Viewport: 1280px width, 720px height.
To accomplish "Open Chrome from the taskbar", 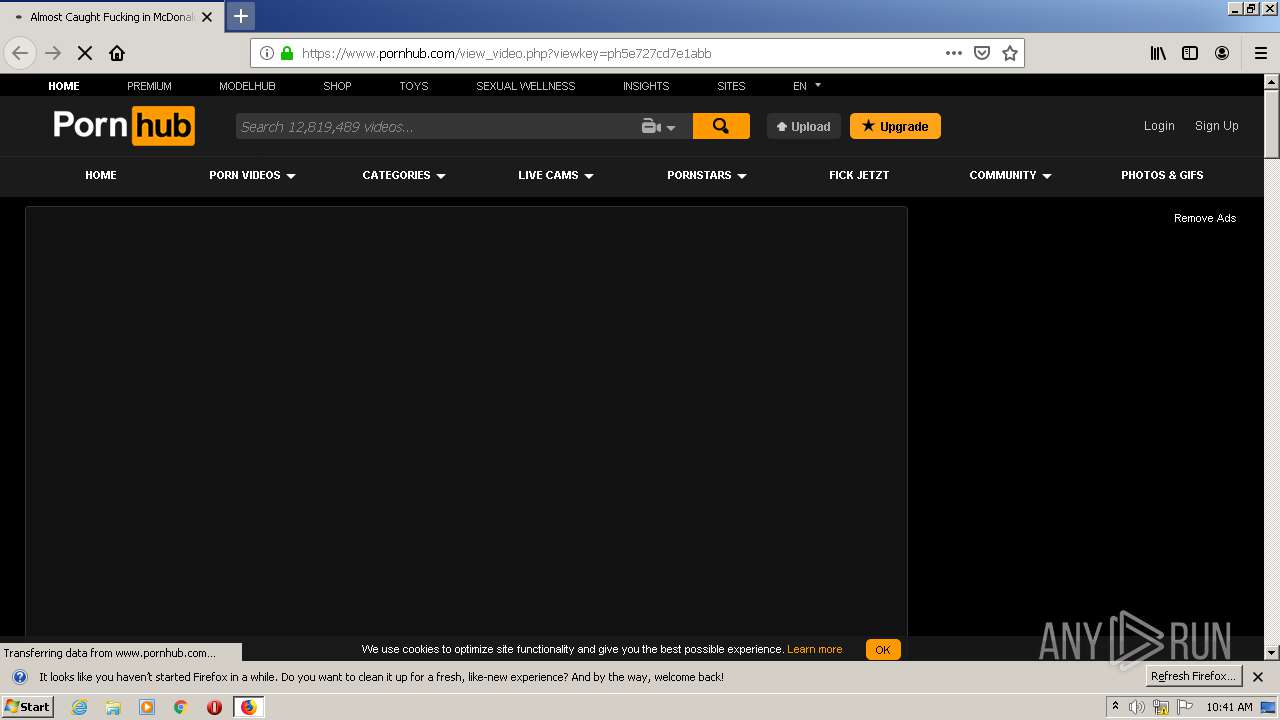I will pyautogui.click(x=181, y=707).
